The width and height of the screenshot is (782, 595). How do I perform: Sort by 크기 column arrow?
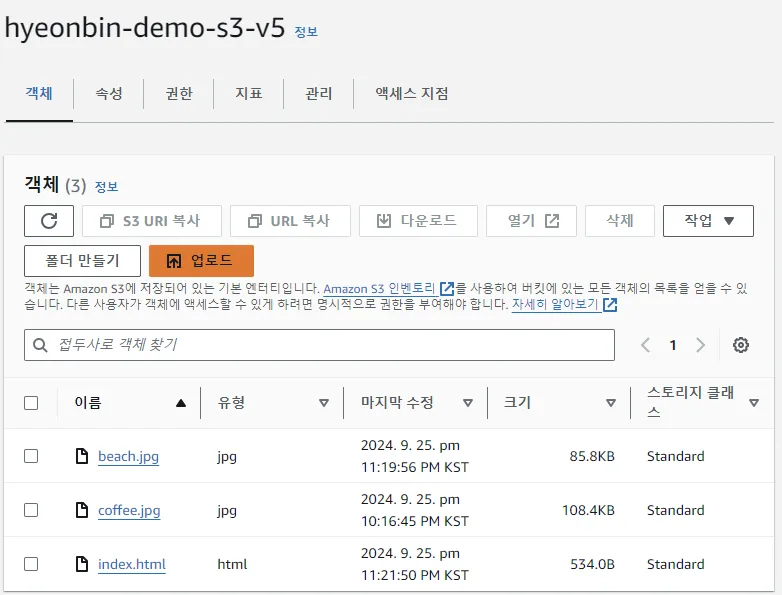coord(611,403)
